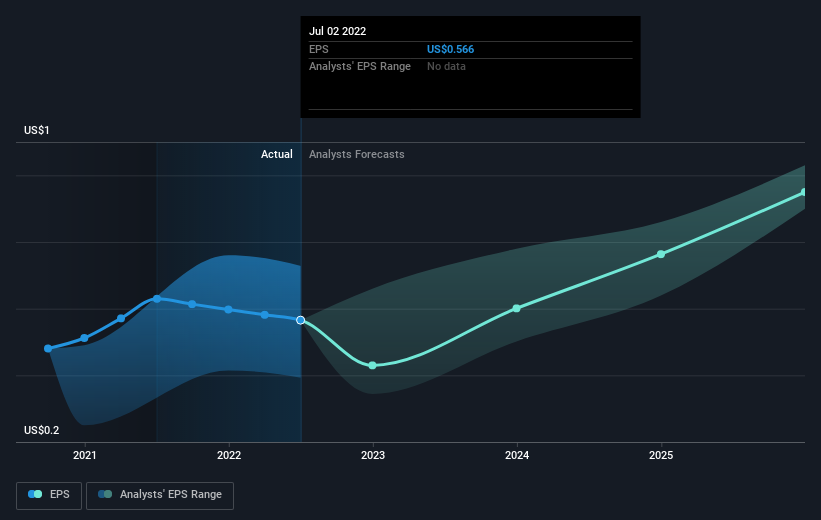
Task: Click the 'No data' range value
Action: coord(446,67)
